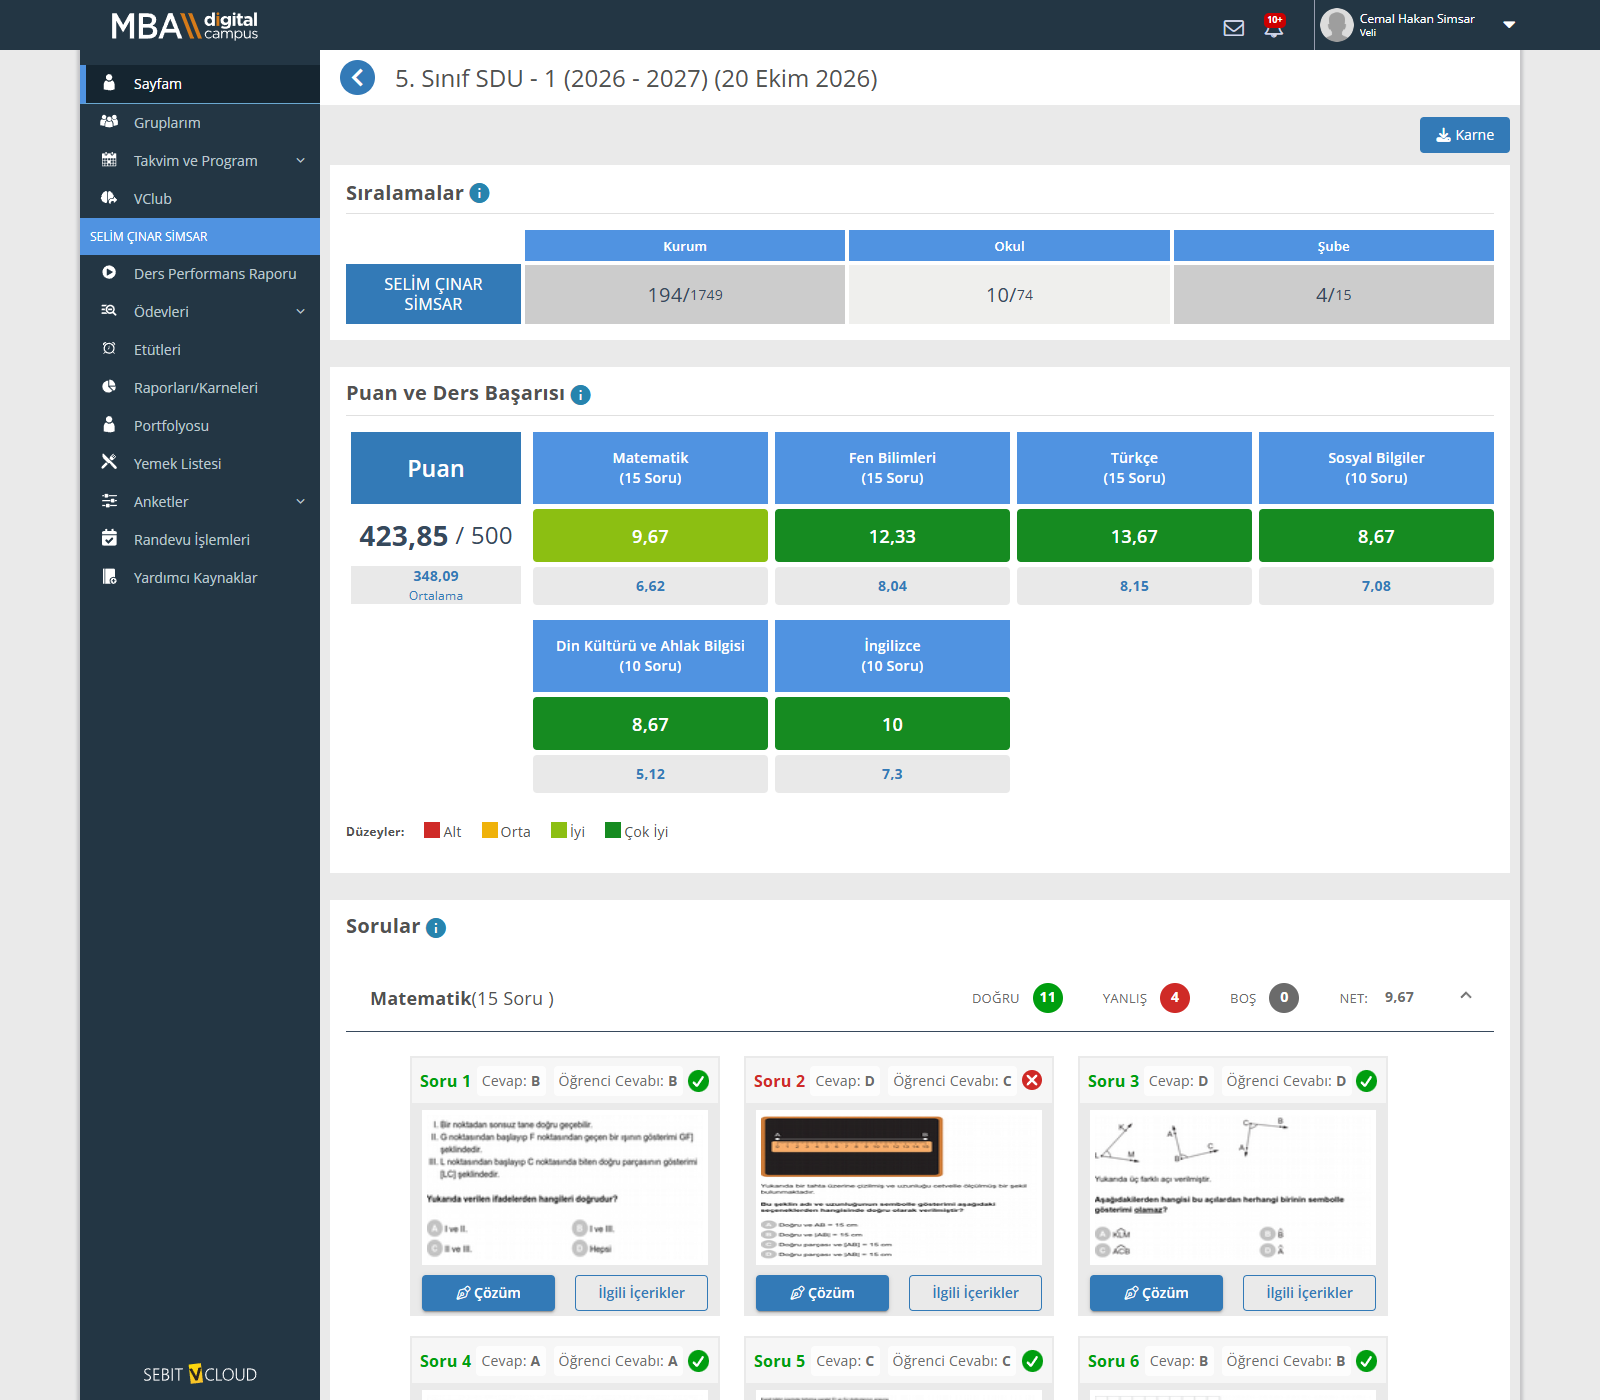The width and height of the screenshot is (1600, 1400).
Task: Click the YANLIŞ count badge 4
Action: click(1175, 997)
